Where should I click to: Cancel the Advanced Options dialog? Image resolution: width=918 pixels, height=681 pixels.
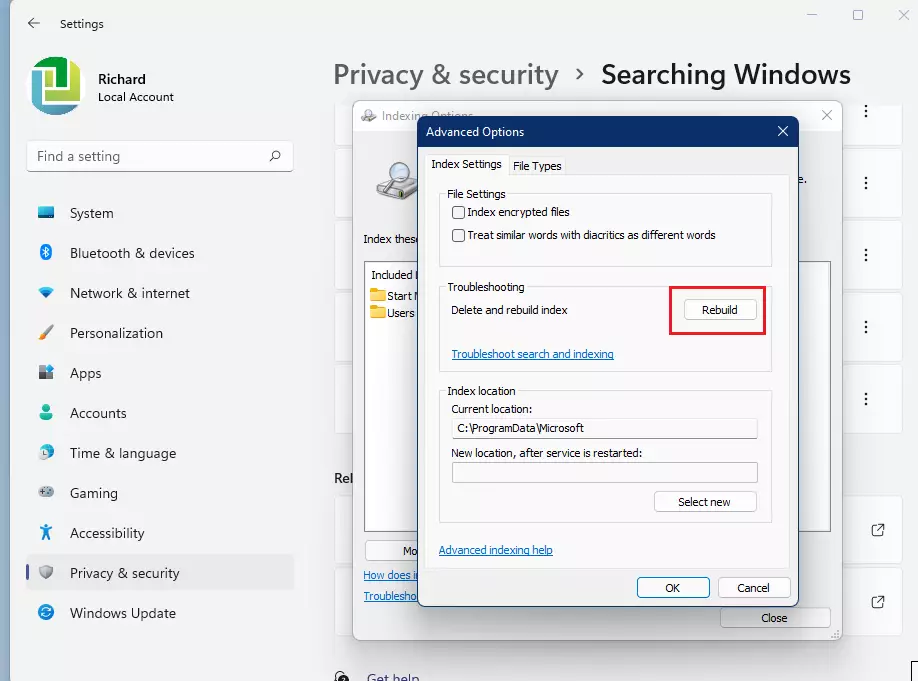pos(753,587)
